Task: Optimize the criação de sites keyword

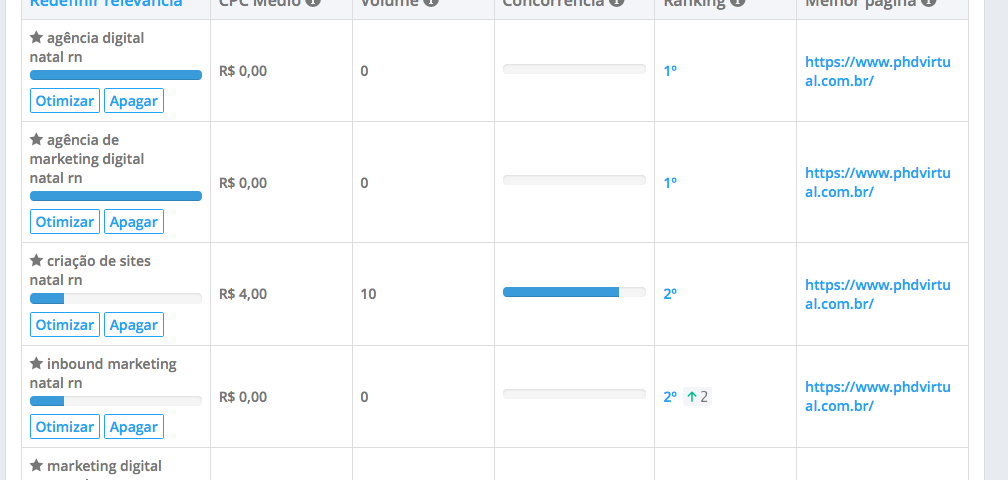Action: tap(65, 324)
